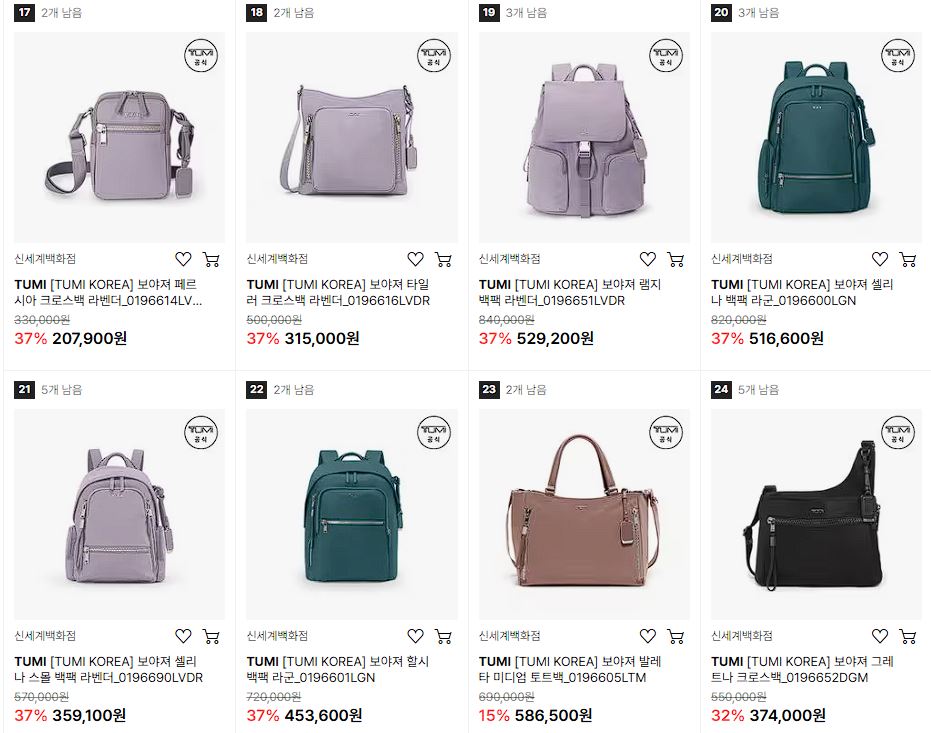The height and width of the screenshot is (733, 931).
Task: Click the 신세계백화점 store label on item 18
Action: pos(277,259)
